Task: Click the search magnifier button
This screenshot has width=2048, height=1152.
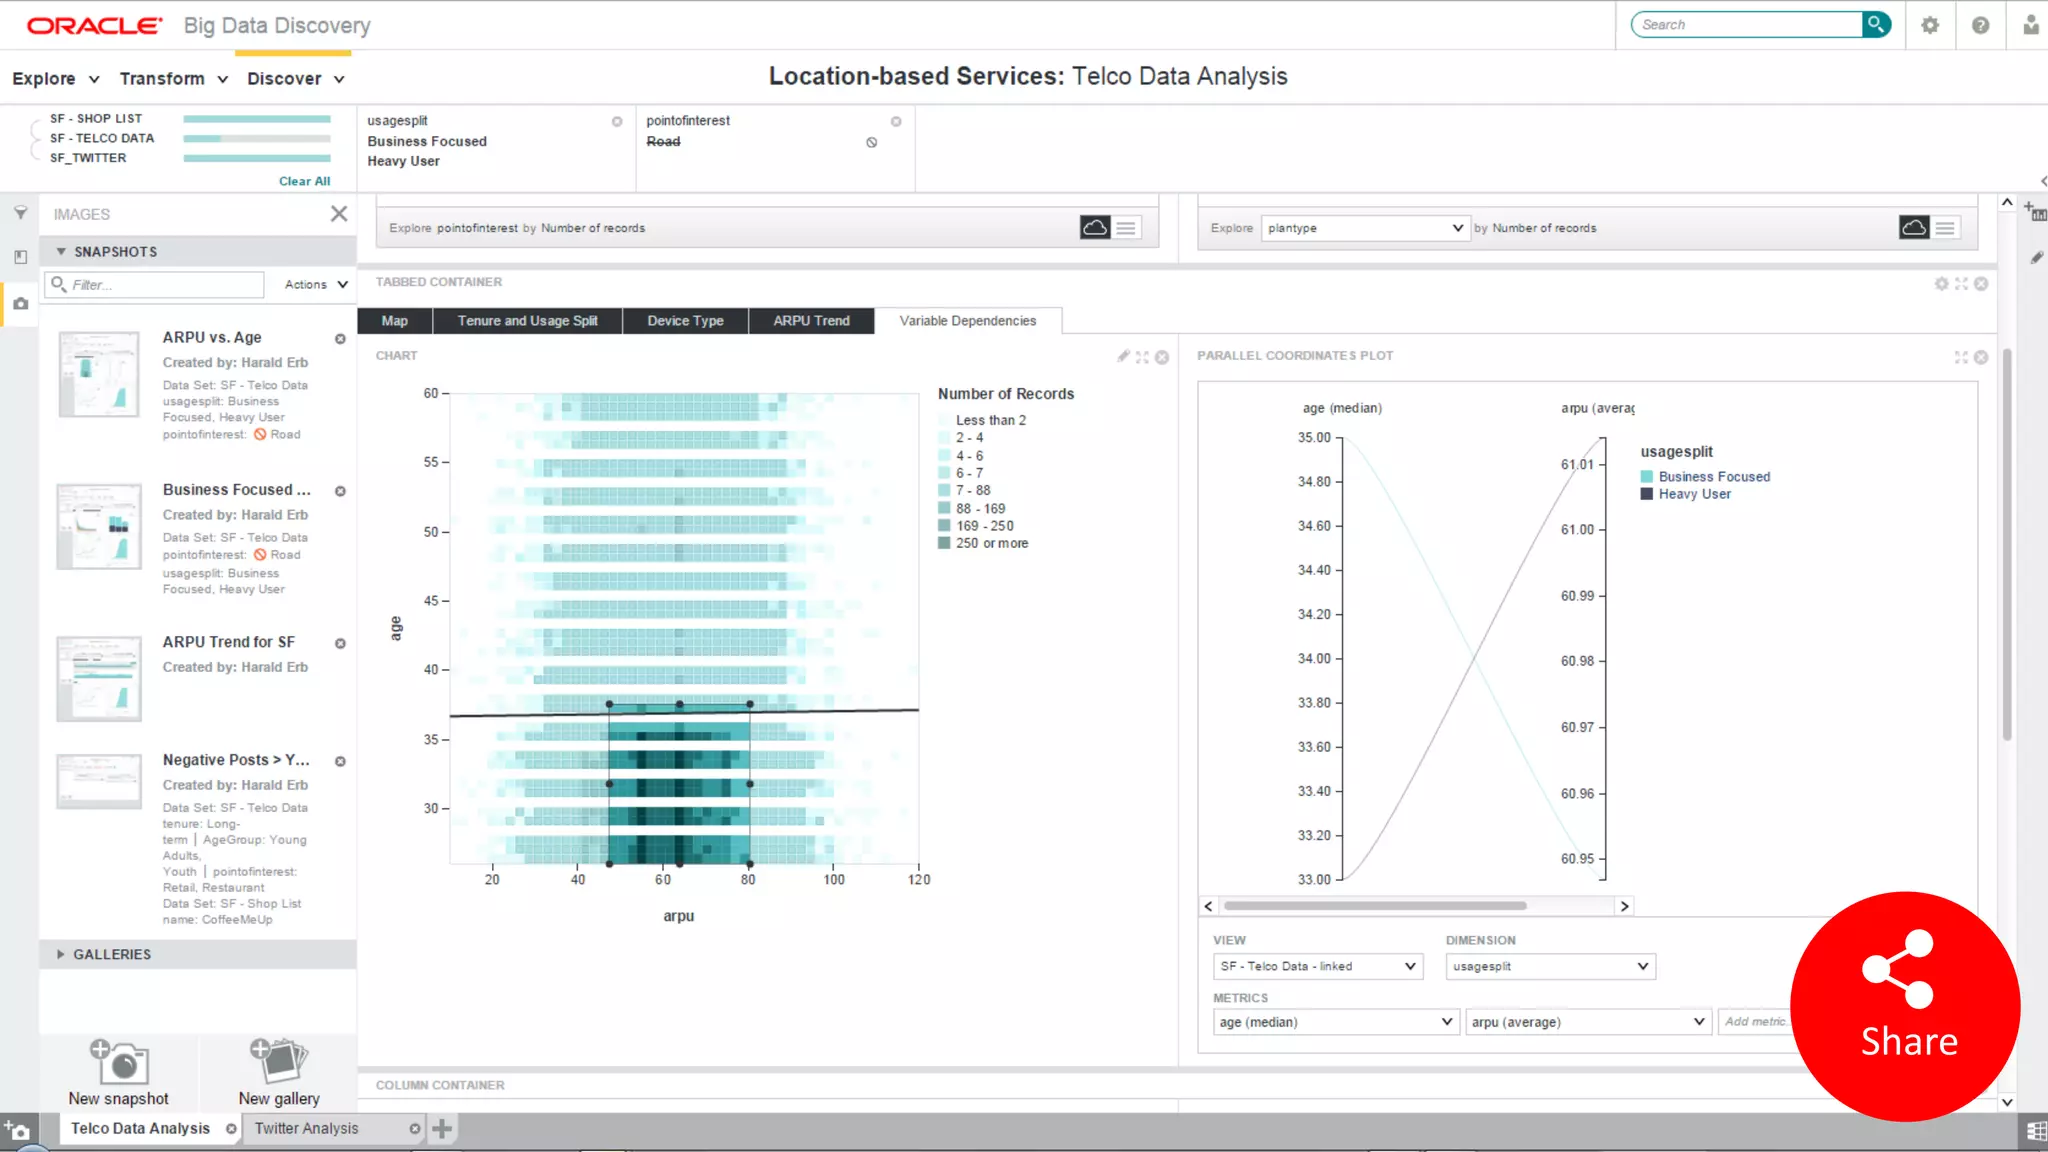Action: click(1876, 24)
